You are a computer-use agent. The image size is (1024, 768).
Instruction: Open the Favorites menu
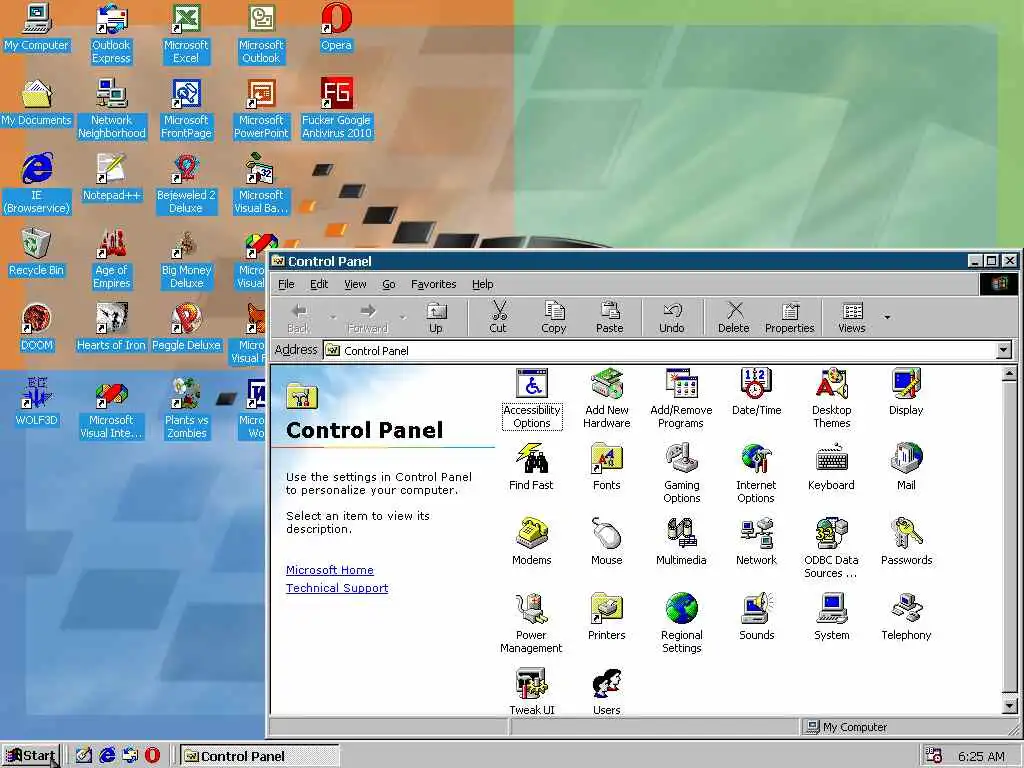point(434,284)
